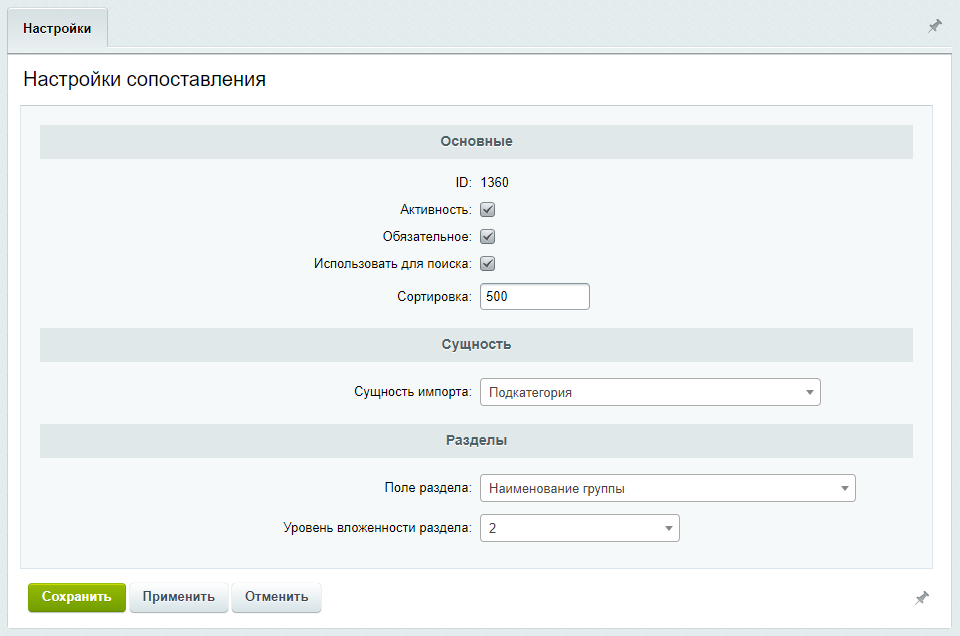Click the green Сохранить button
Viewport: 960px width, 636px height.
[77, 597]
